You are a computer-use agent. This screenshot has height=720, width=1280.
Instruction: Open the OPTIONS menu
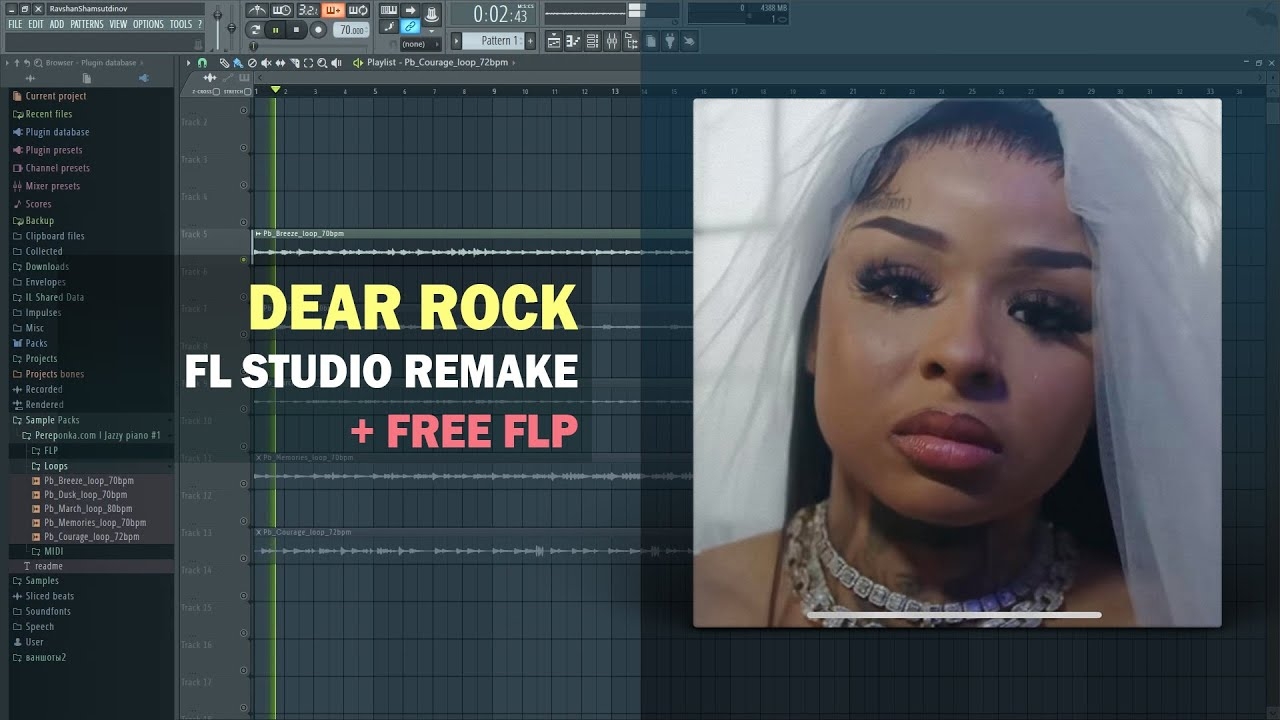[148, 24]
